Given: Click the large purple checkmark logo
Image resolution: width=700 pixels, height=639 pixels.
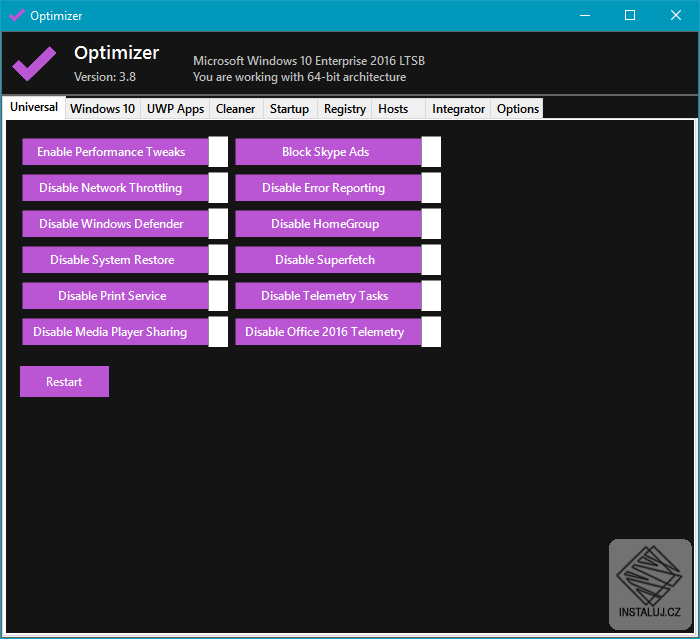Looking at the screenshot, I should pos(34,63).
